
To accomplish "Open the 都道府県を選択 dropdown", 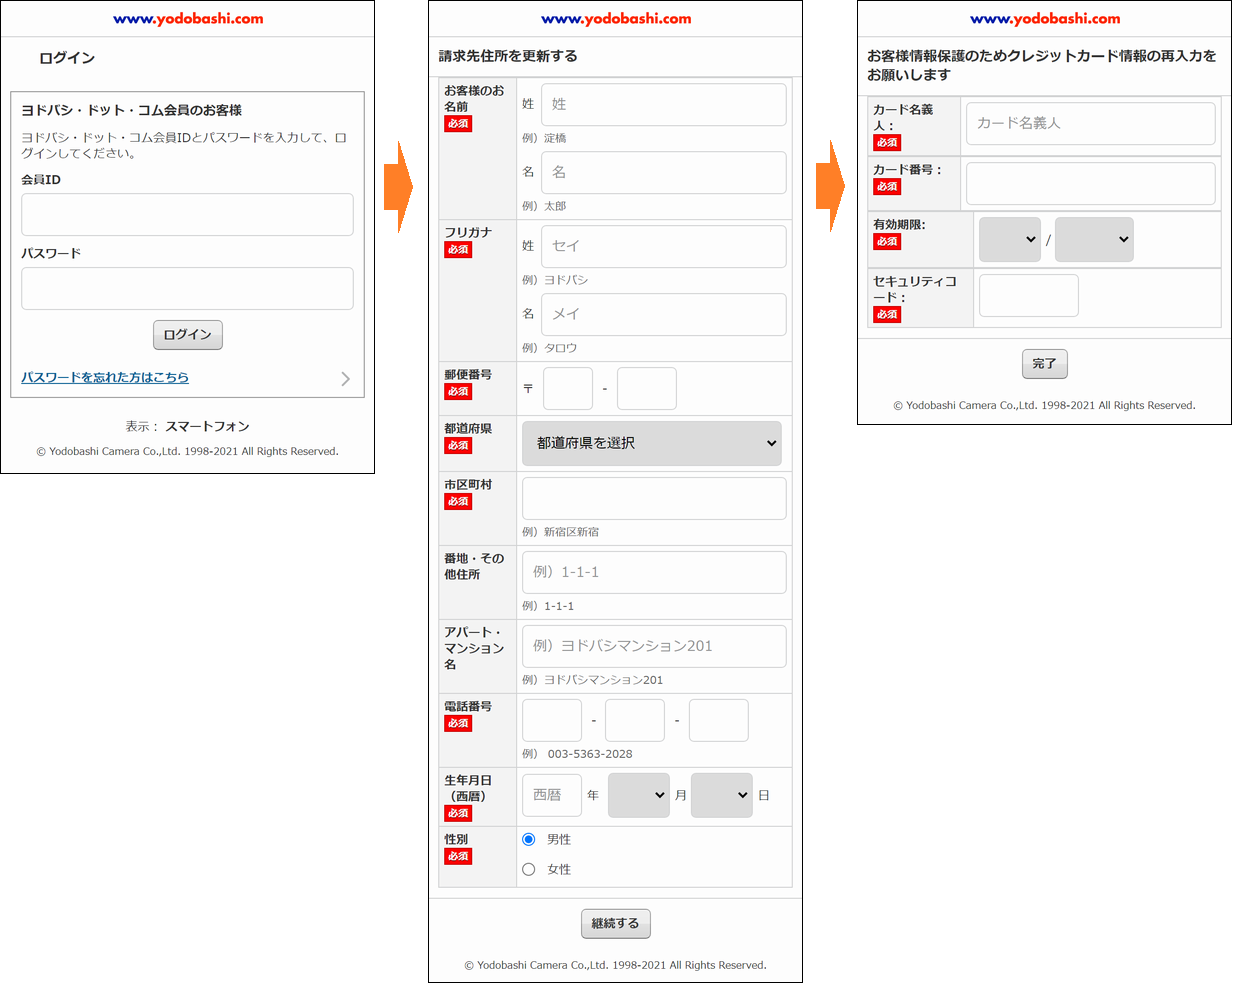I will 651,443.
